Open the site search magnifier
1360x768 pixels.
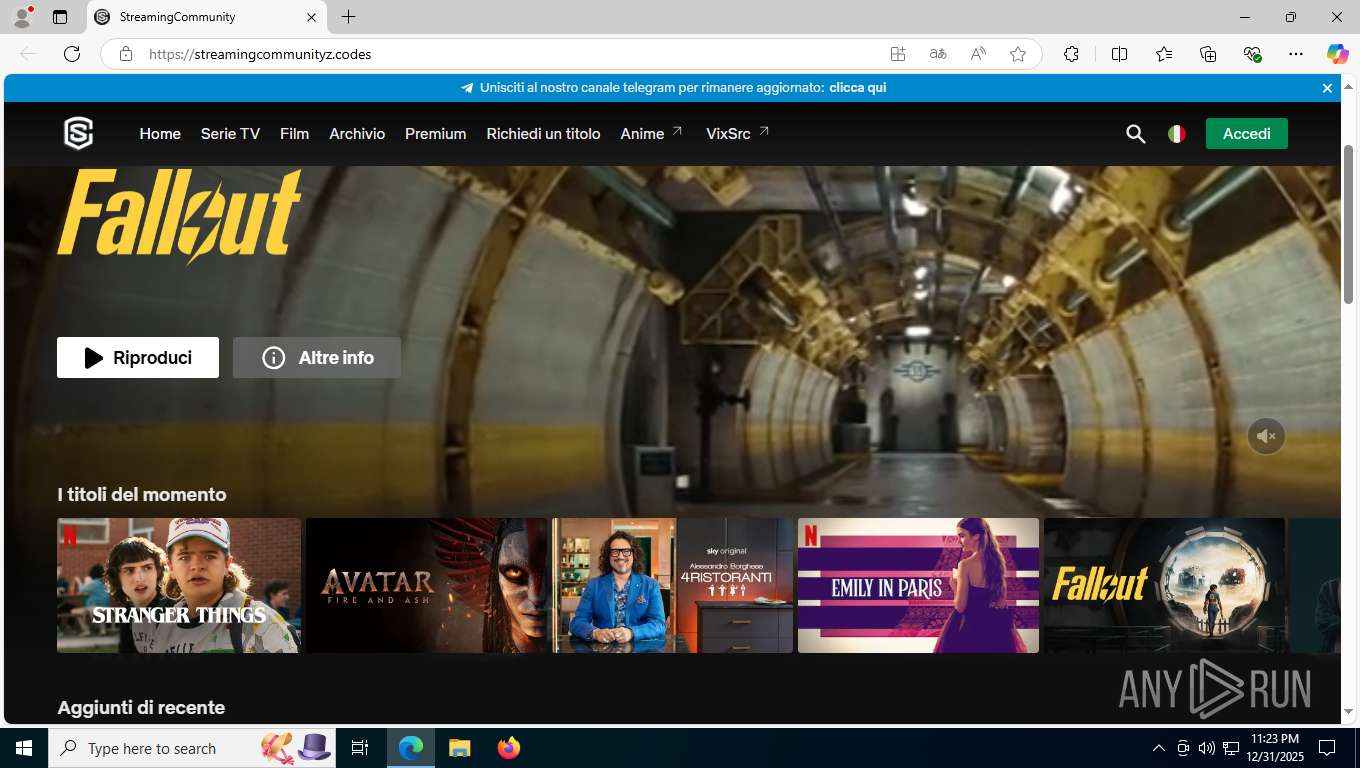(x=1135, y=134)
